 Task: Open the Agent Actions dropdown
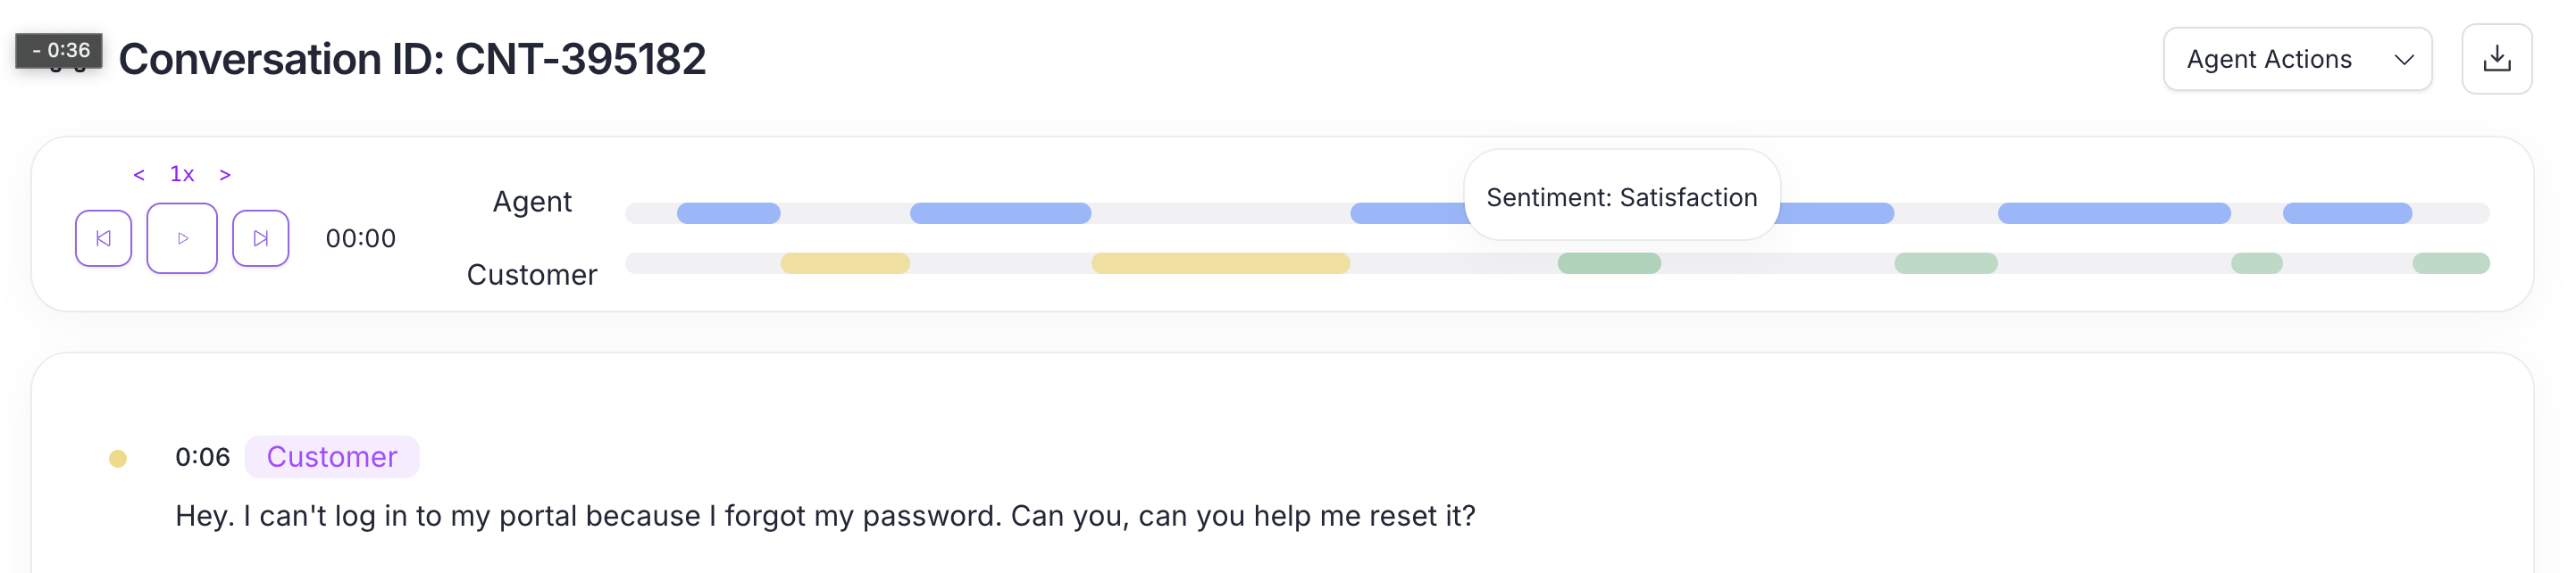tap(2297, 58)
